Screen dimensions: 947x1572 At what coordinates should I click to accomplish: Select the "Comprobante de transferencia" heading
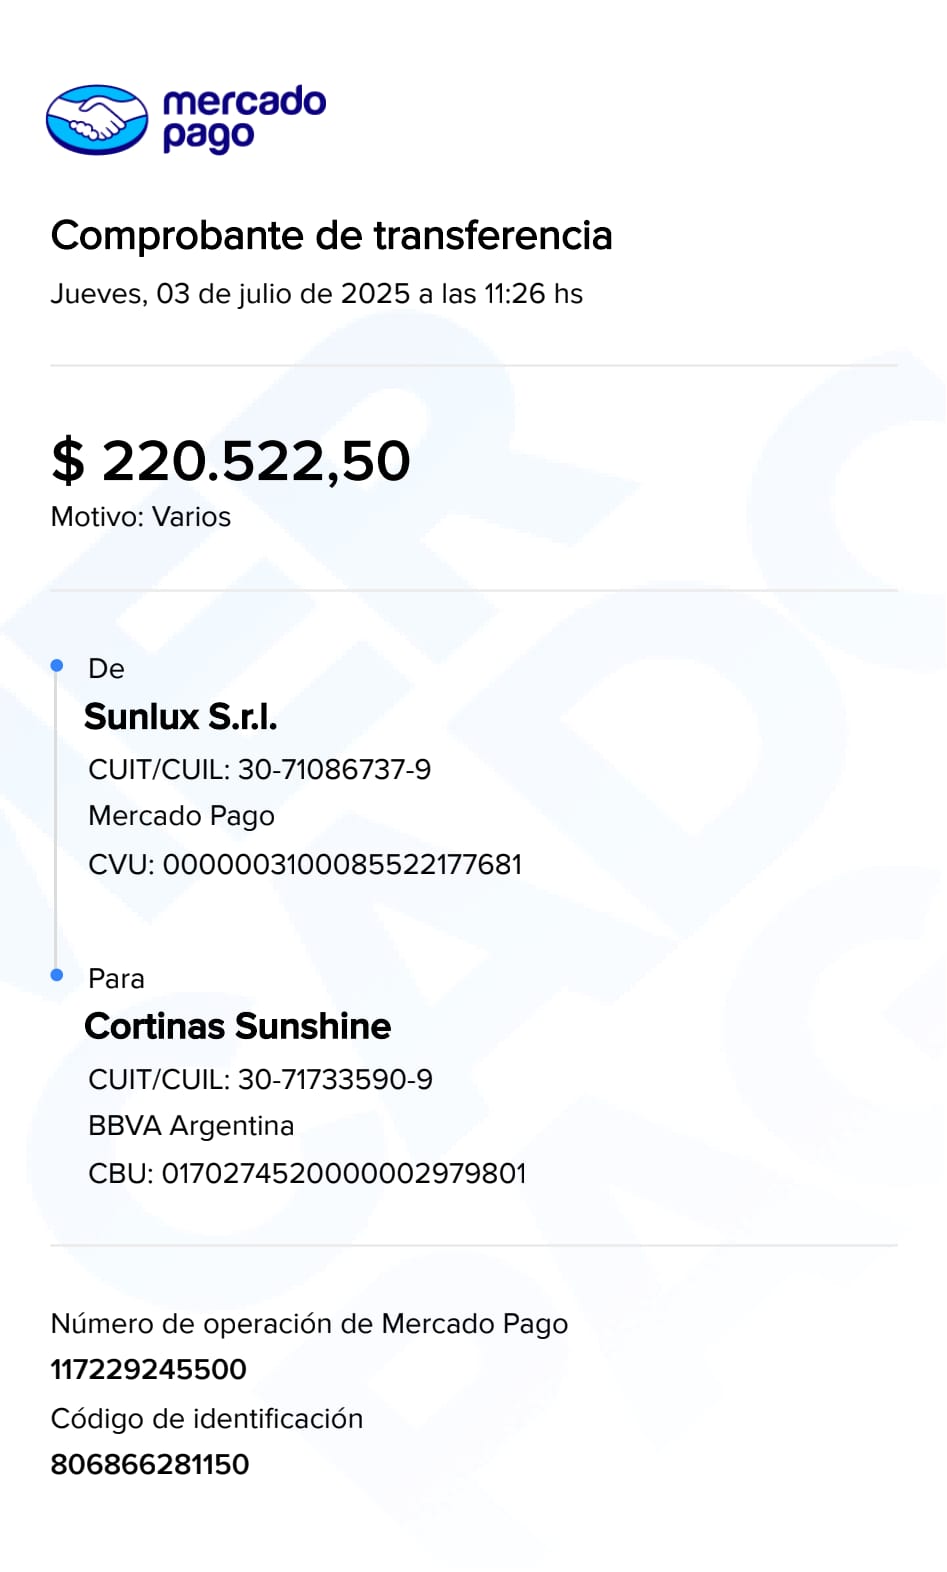point(331,236)
